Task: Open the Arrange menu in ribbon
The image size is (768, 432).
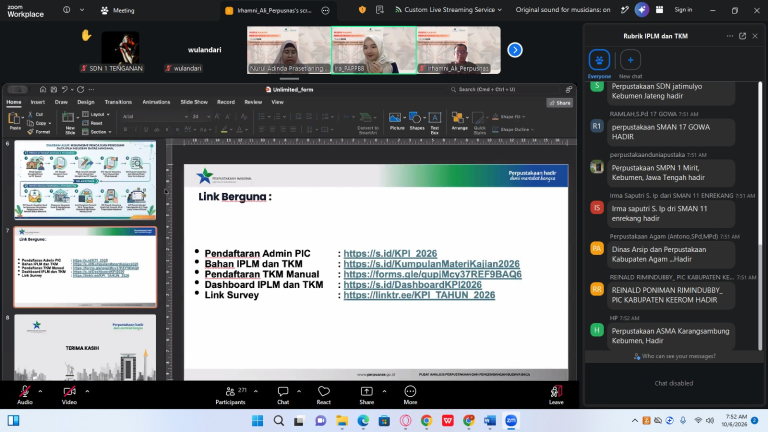Action: 459,121
